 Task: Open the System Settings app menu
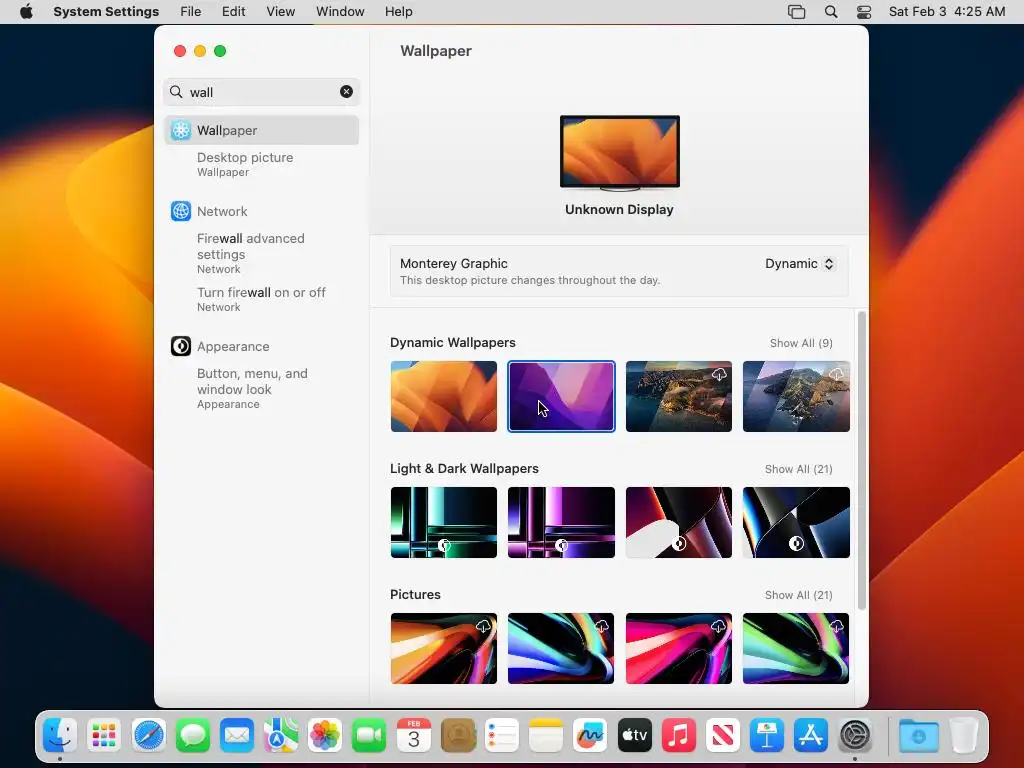pos(106,12)
